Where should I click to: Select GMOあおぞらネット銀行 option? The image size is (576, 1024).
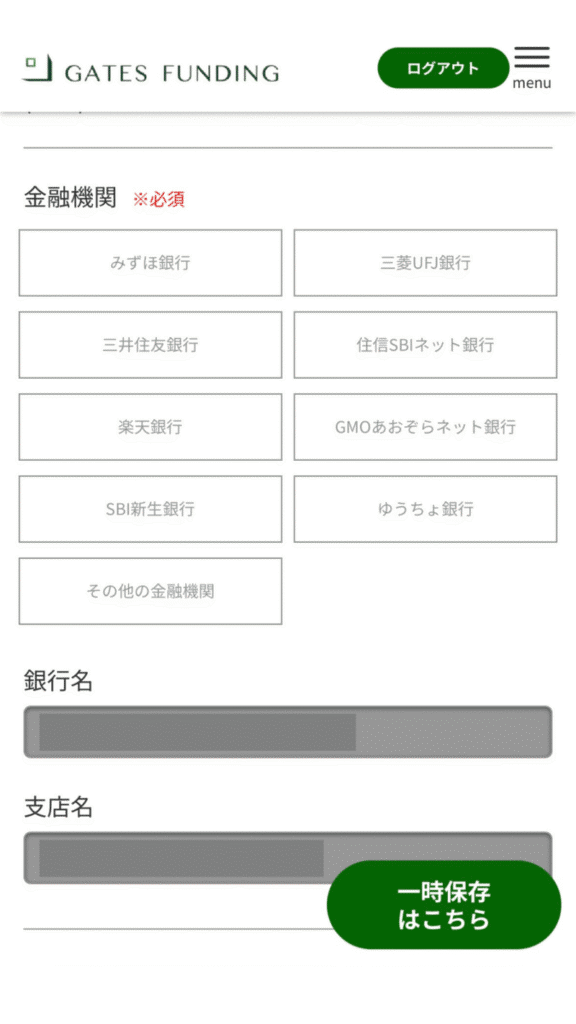point(425,427)
